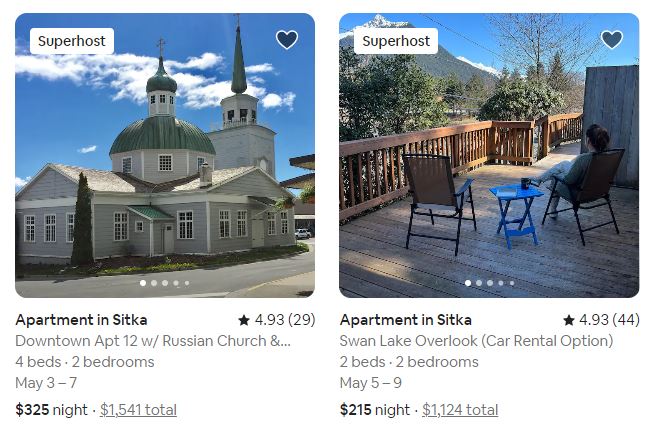This screenshot has width=649, height=431.
Task: Click the $215 night price
Action: point(375,409)
